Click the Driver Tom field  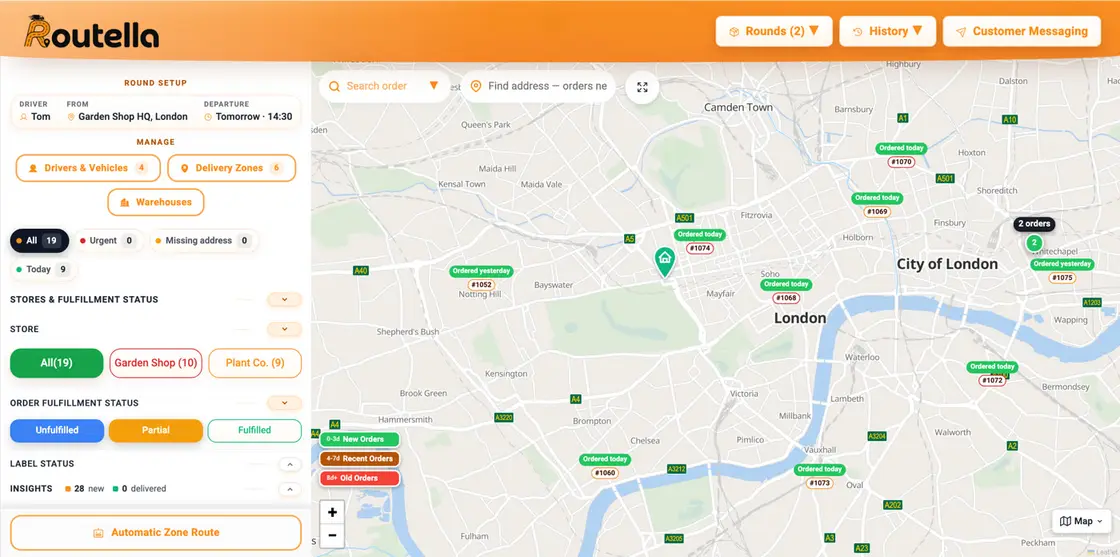coord(36,111)
